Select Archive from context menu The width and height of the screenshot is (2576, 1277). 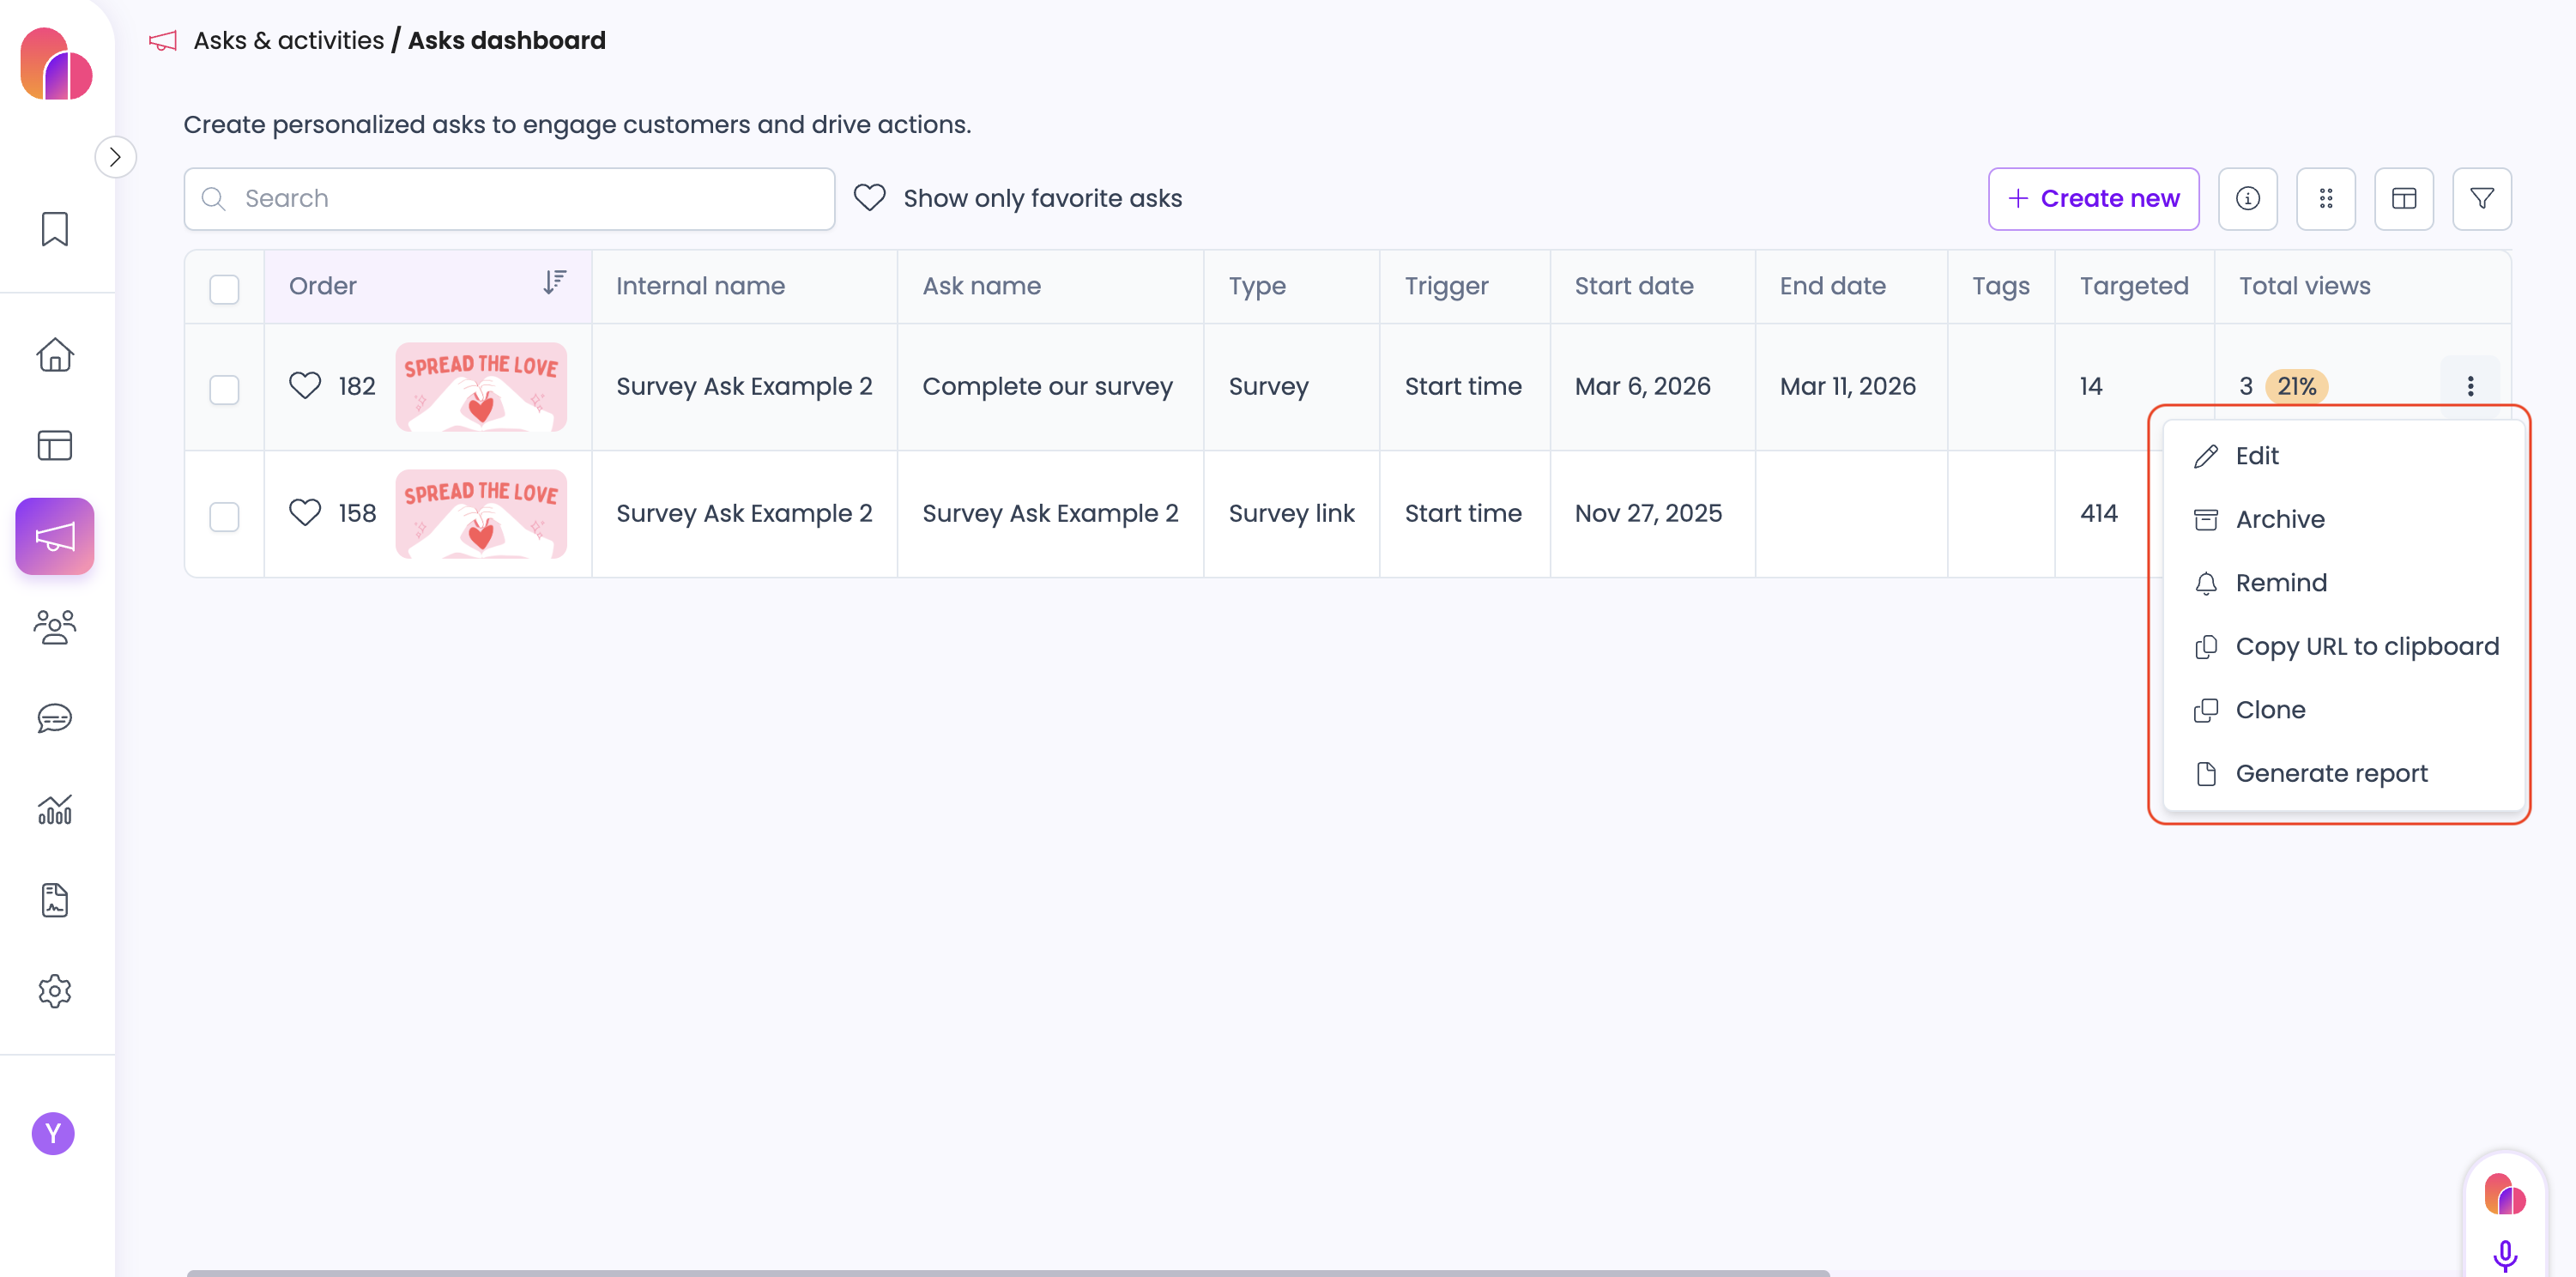coord(2280,519)
